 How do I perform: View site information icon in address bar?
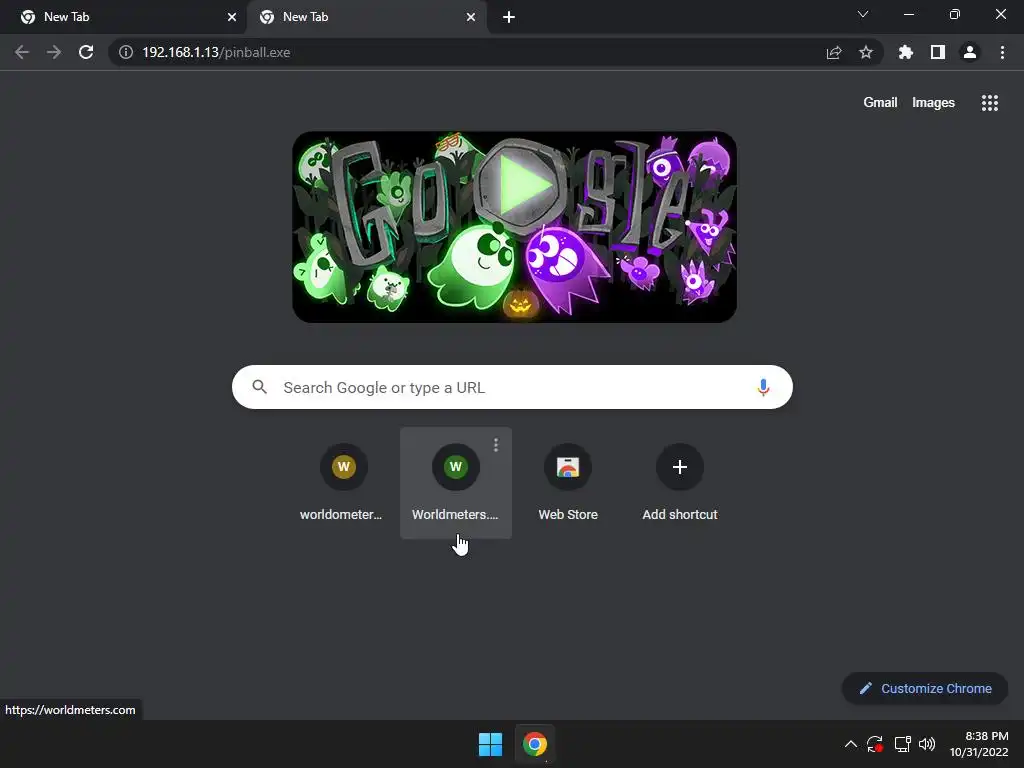point(126,52)
